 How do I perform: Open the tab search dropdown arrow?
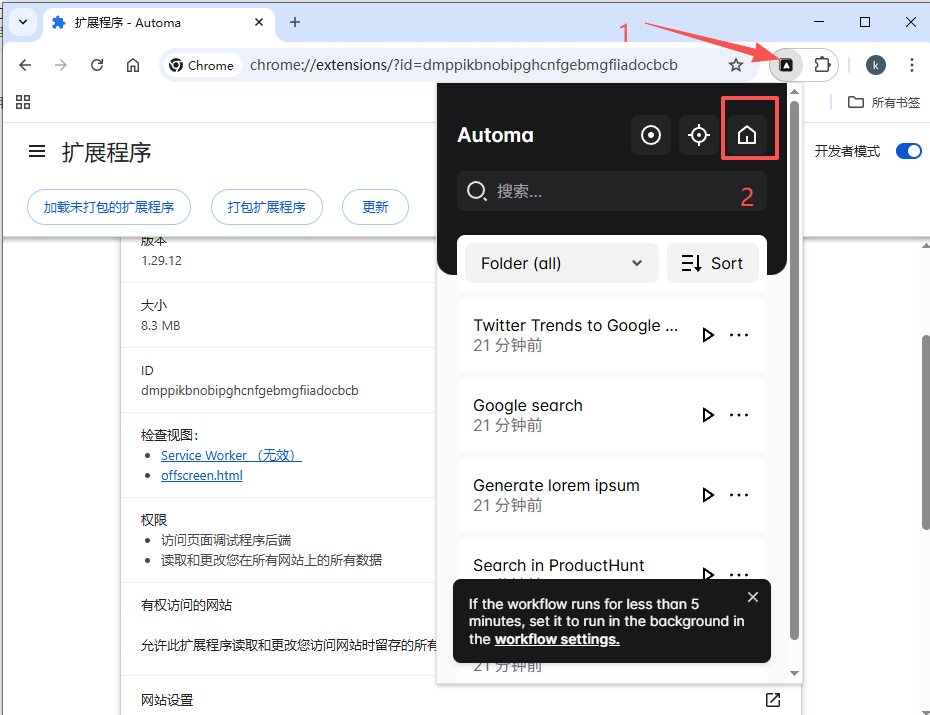23,23
